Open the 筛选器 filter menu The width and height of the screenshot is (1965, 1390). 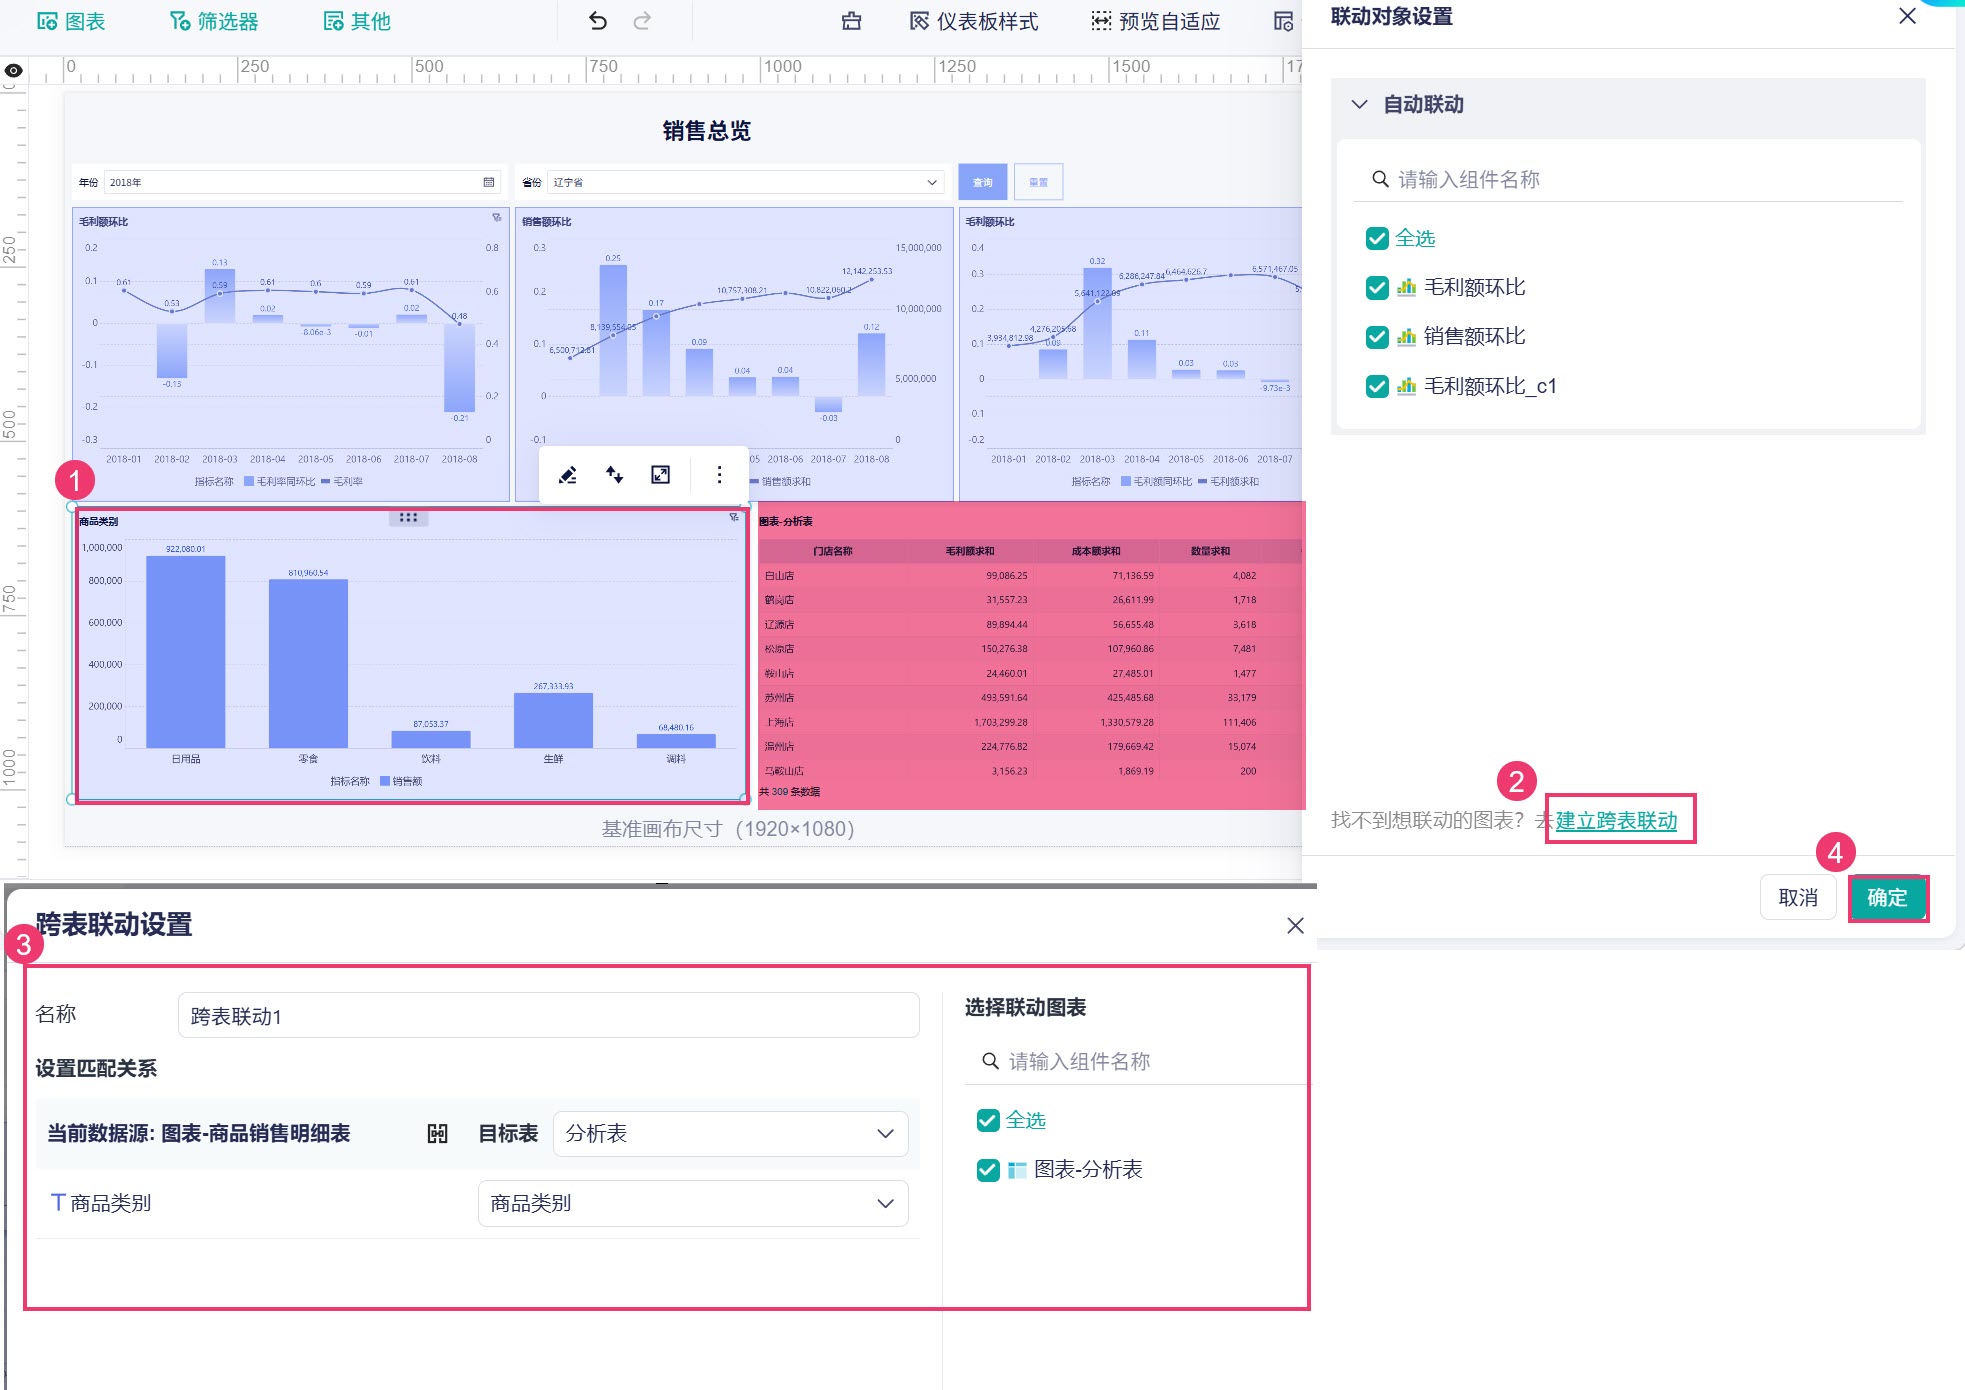tap(214, 21)
